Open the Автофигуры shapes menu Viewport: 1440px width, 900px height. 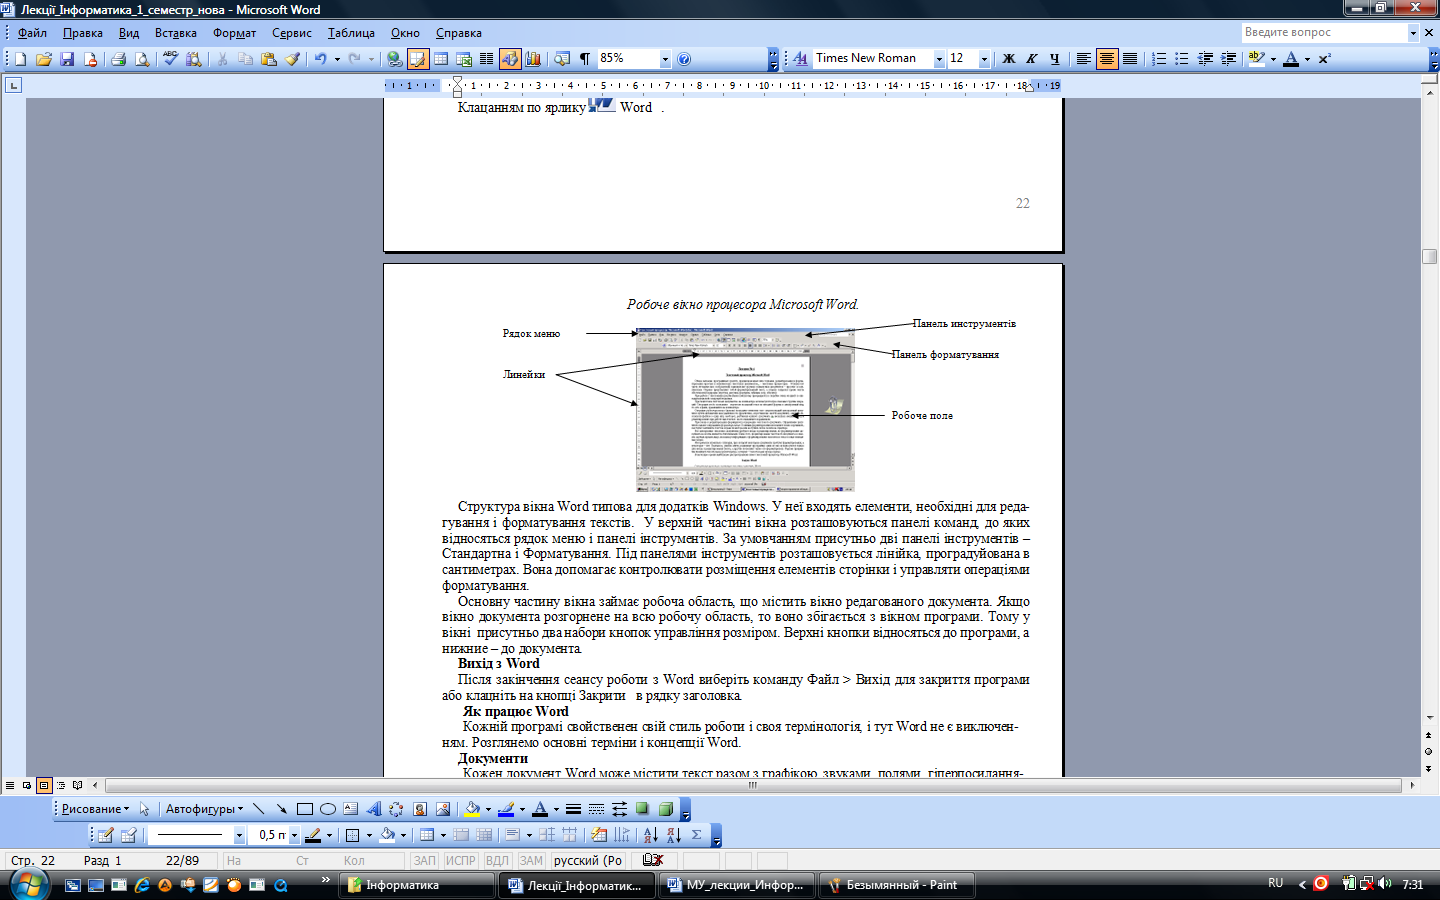point(204,809)
